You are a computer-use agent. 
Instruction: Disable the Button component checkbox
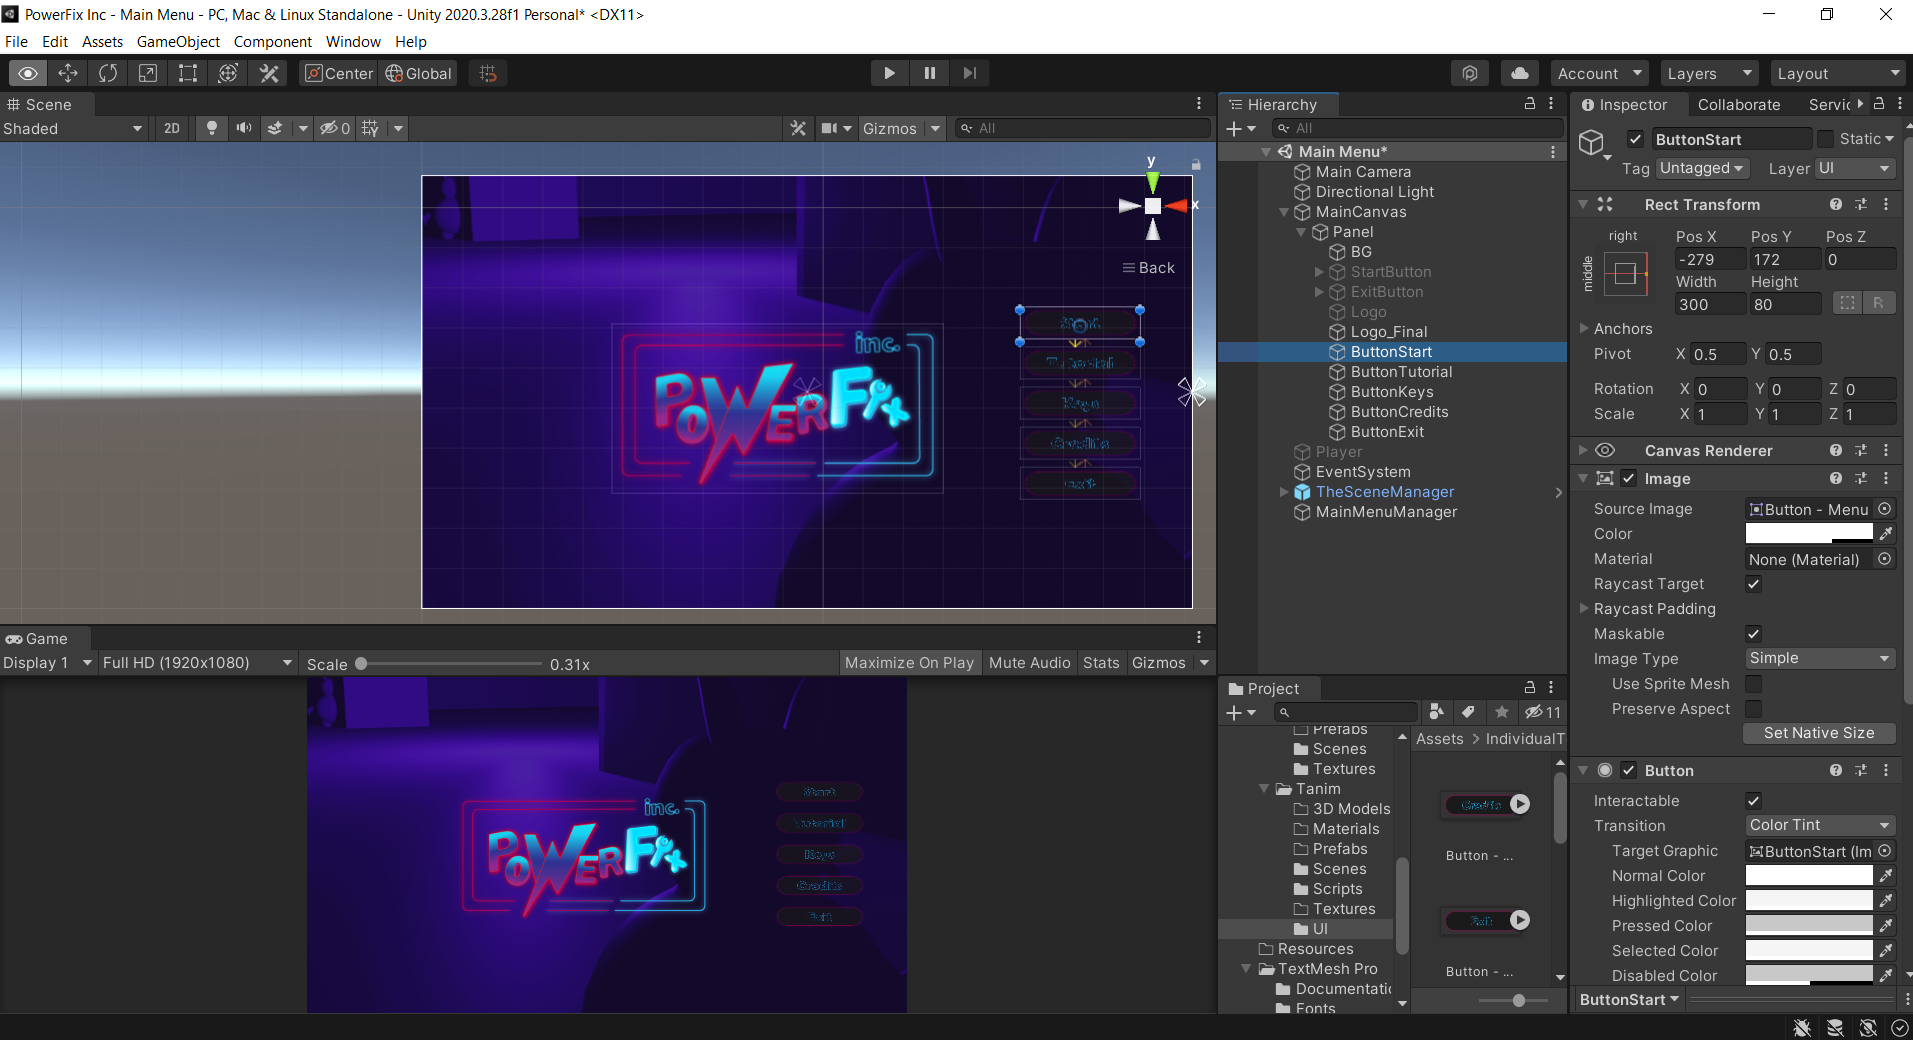[1629, 770]
